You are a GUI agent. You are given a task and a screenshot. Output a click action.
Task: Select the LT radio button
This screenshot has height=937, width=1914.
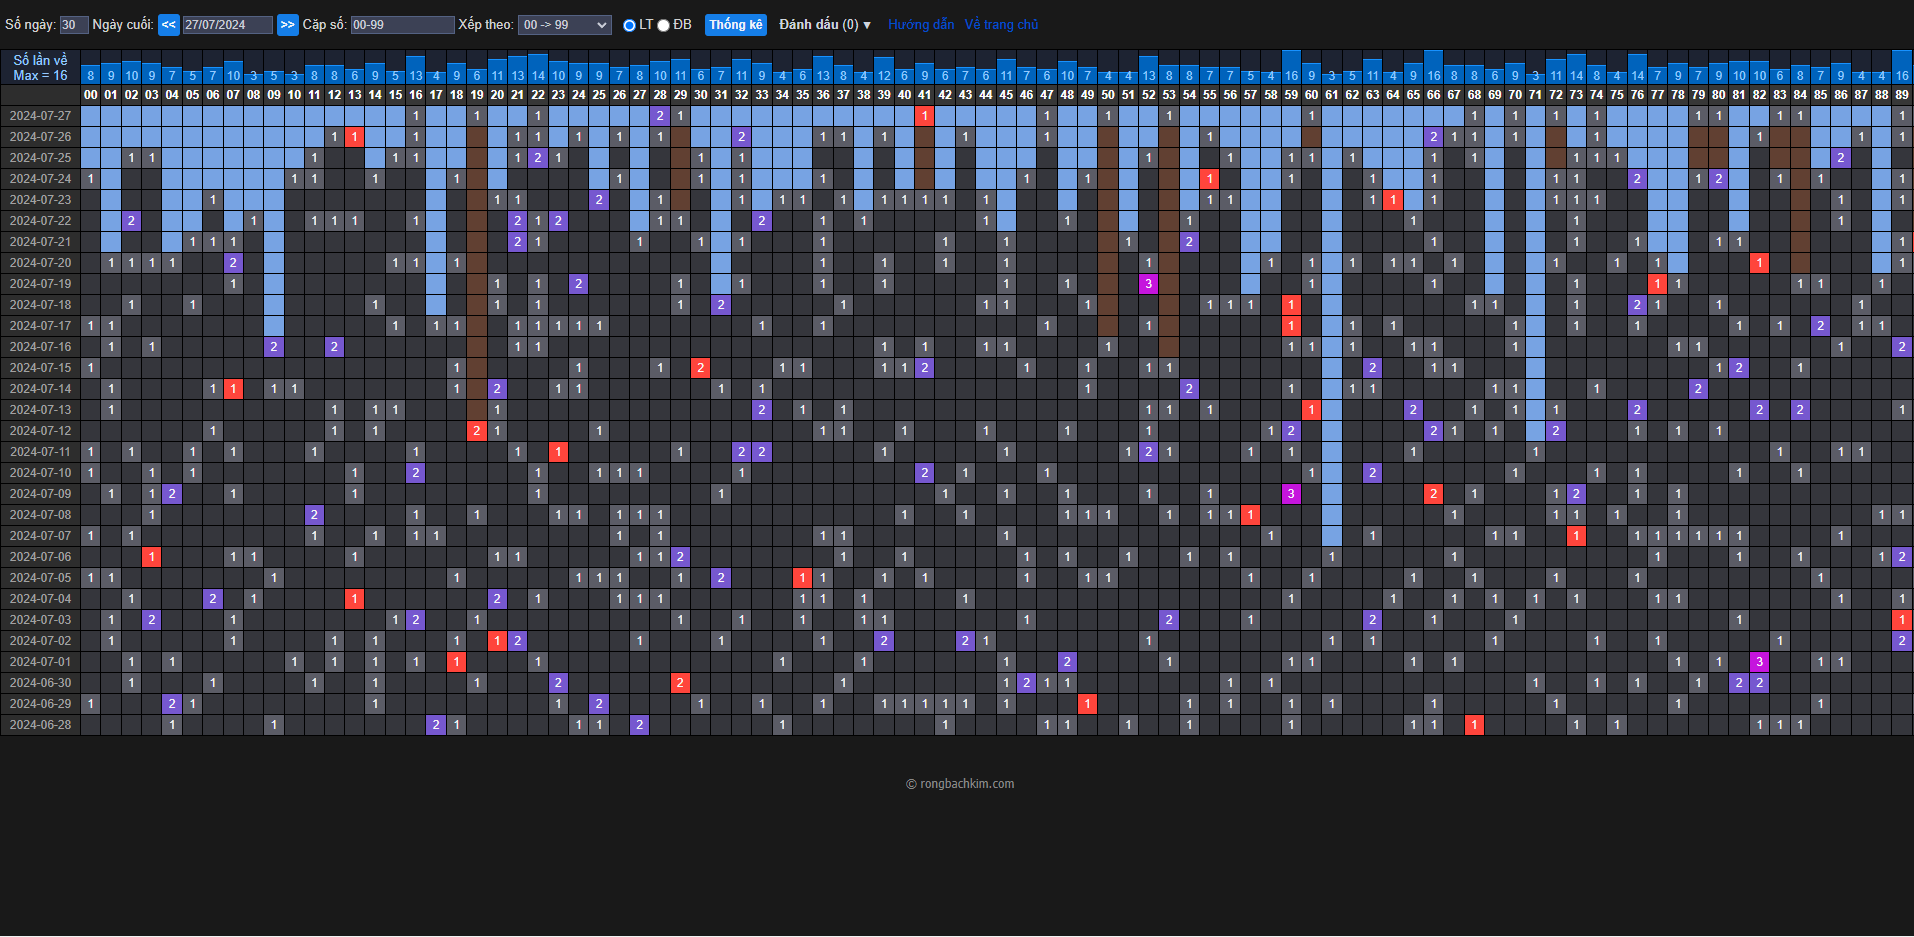click(x=629, y=26)
